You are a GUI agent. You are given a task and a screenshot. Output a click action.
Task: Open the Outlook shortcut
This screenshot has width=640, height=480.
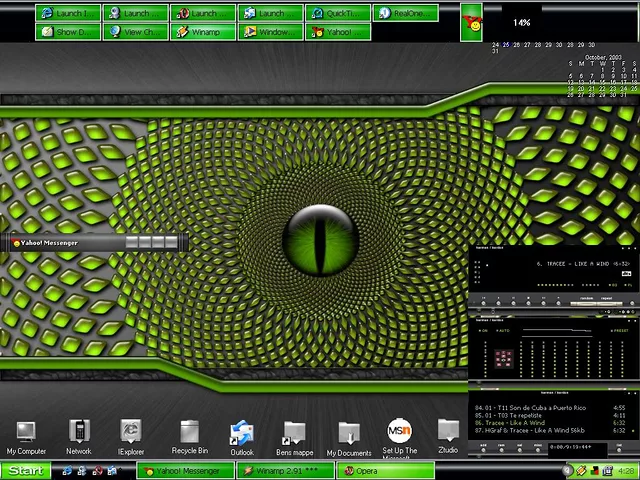[x=242, y=433]
